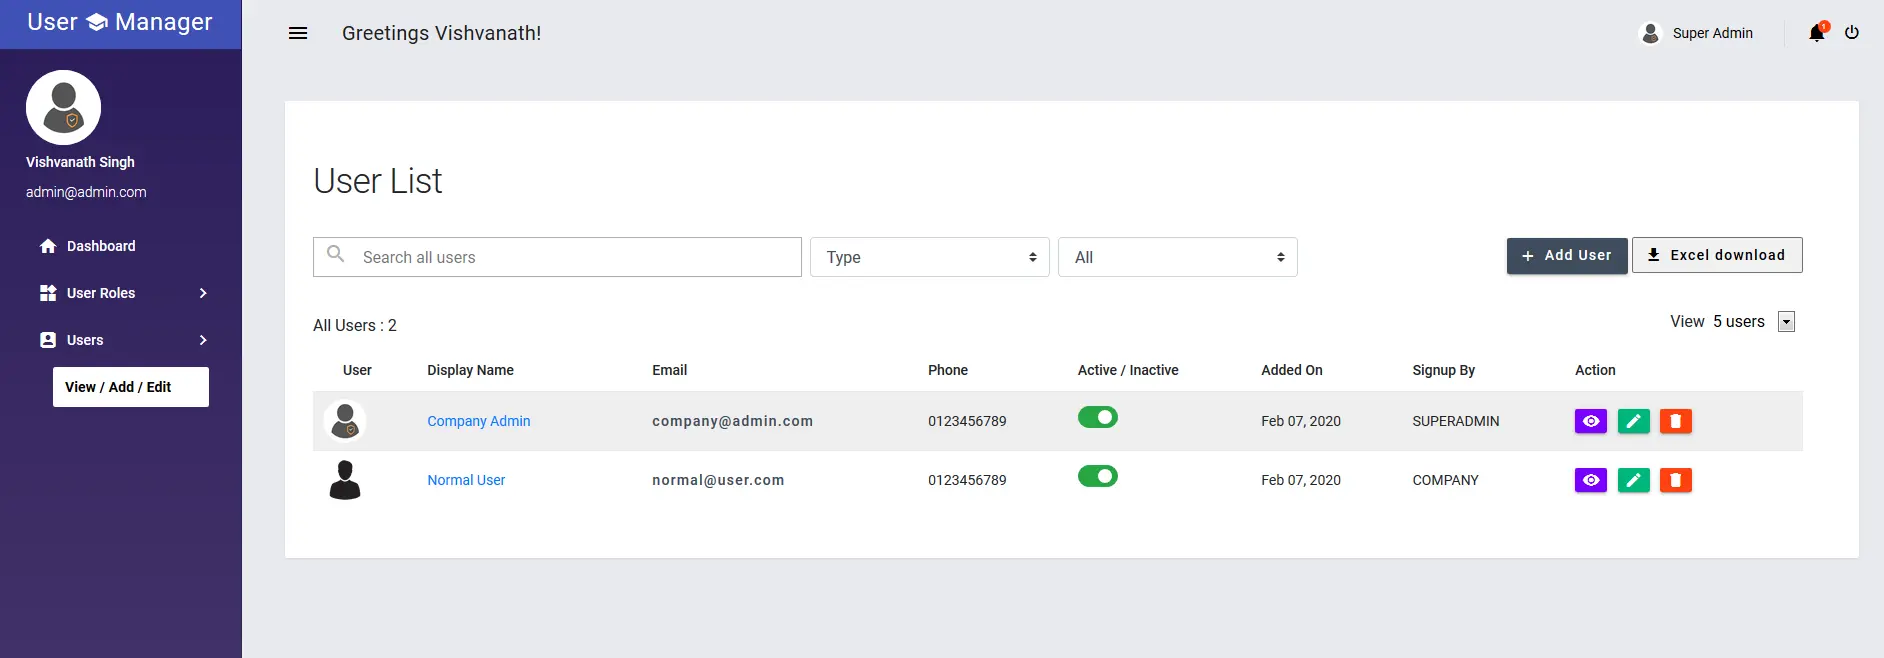
Task: Click the Excel download button
Action: (1716, 255)
